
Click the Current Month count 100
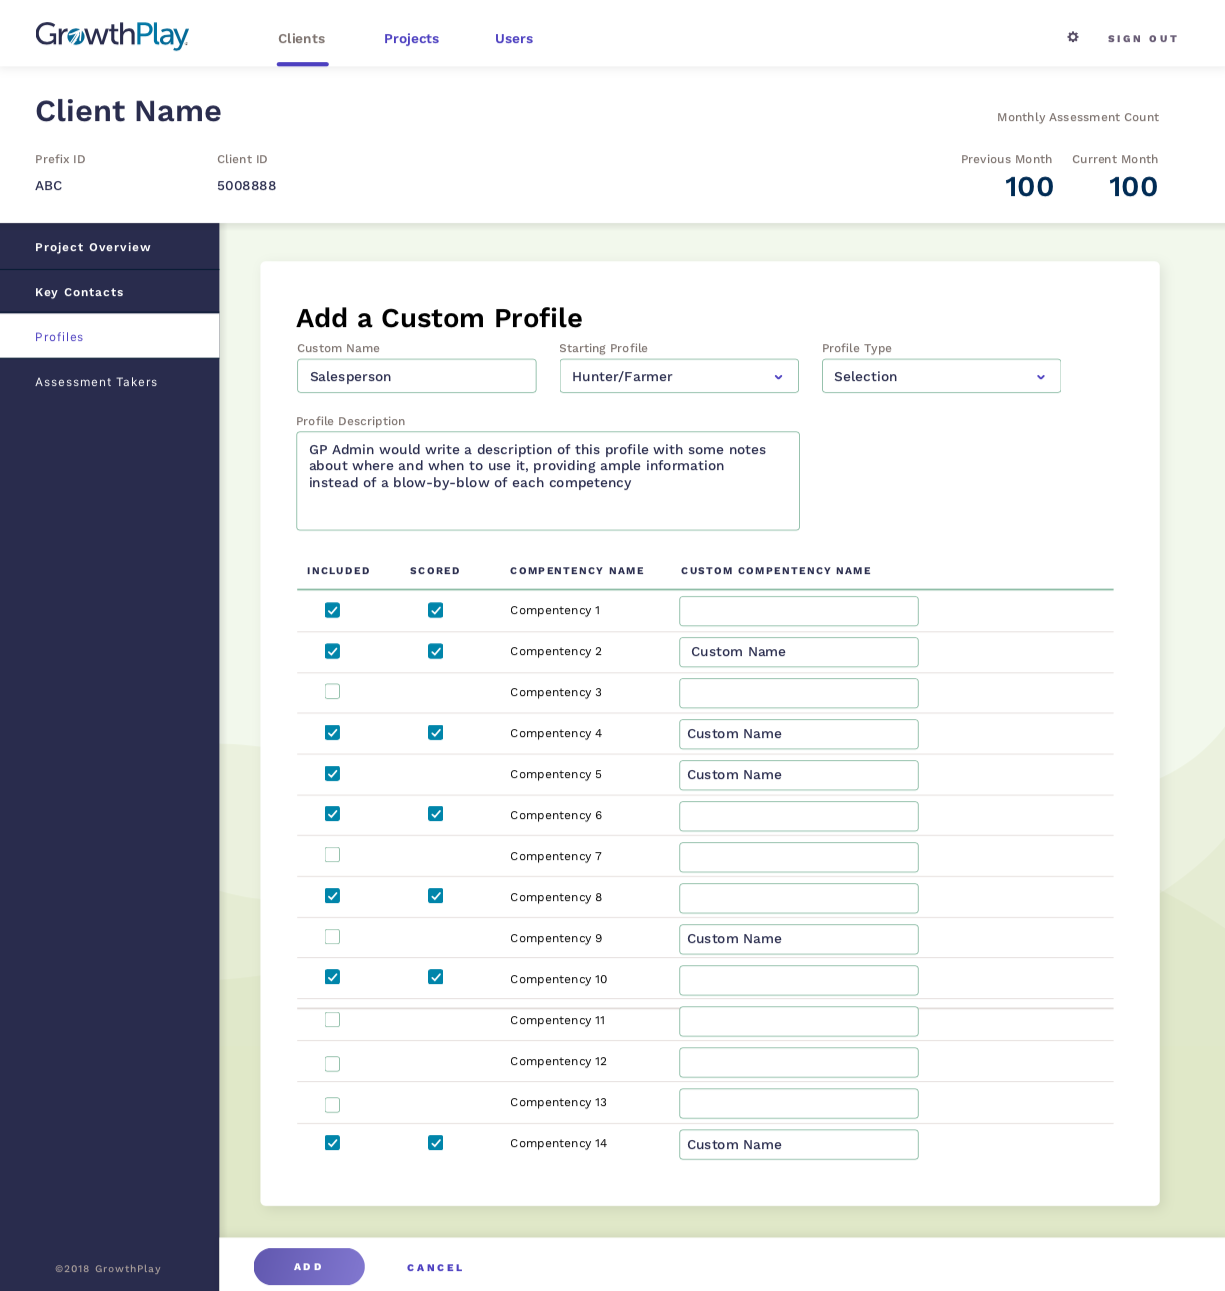pos(1133,187)
